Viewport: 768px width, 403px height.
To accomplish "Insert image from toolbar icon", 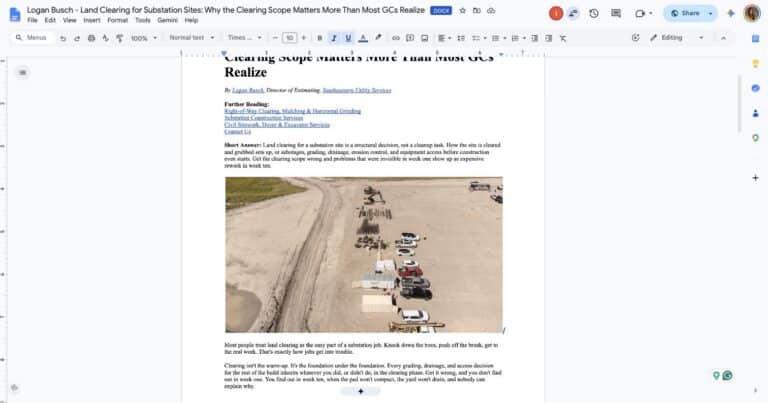I will tap(425, 38).
